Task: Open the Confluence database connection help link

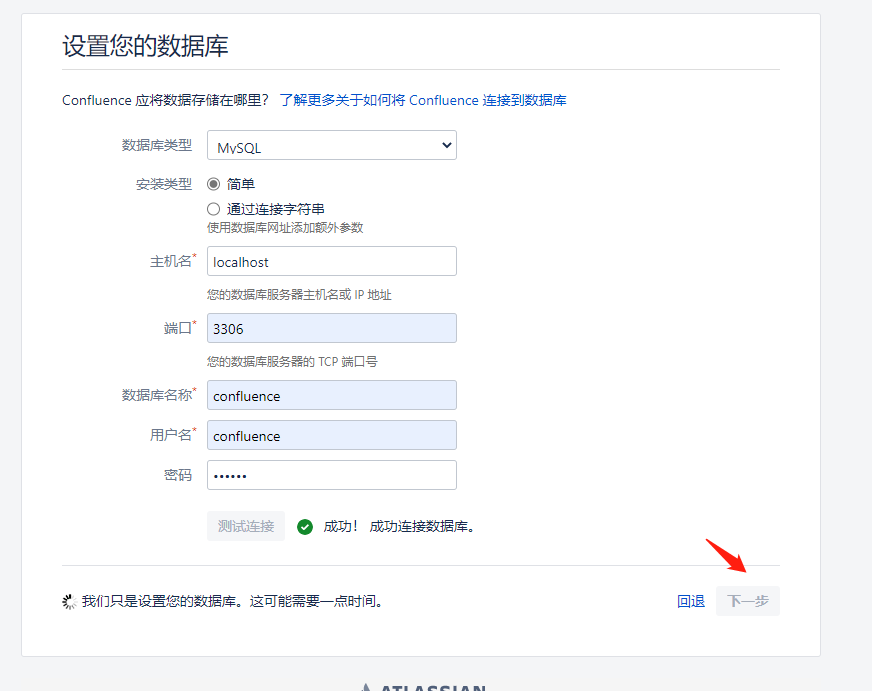Action: click(423, 100)
